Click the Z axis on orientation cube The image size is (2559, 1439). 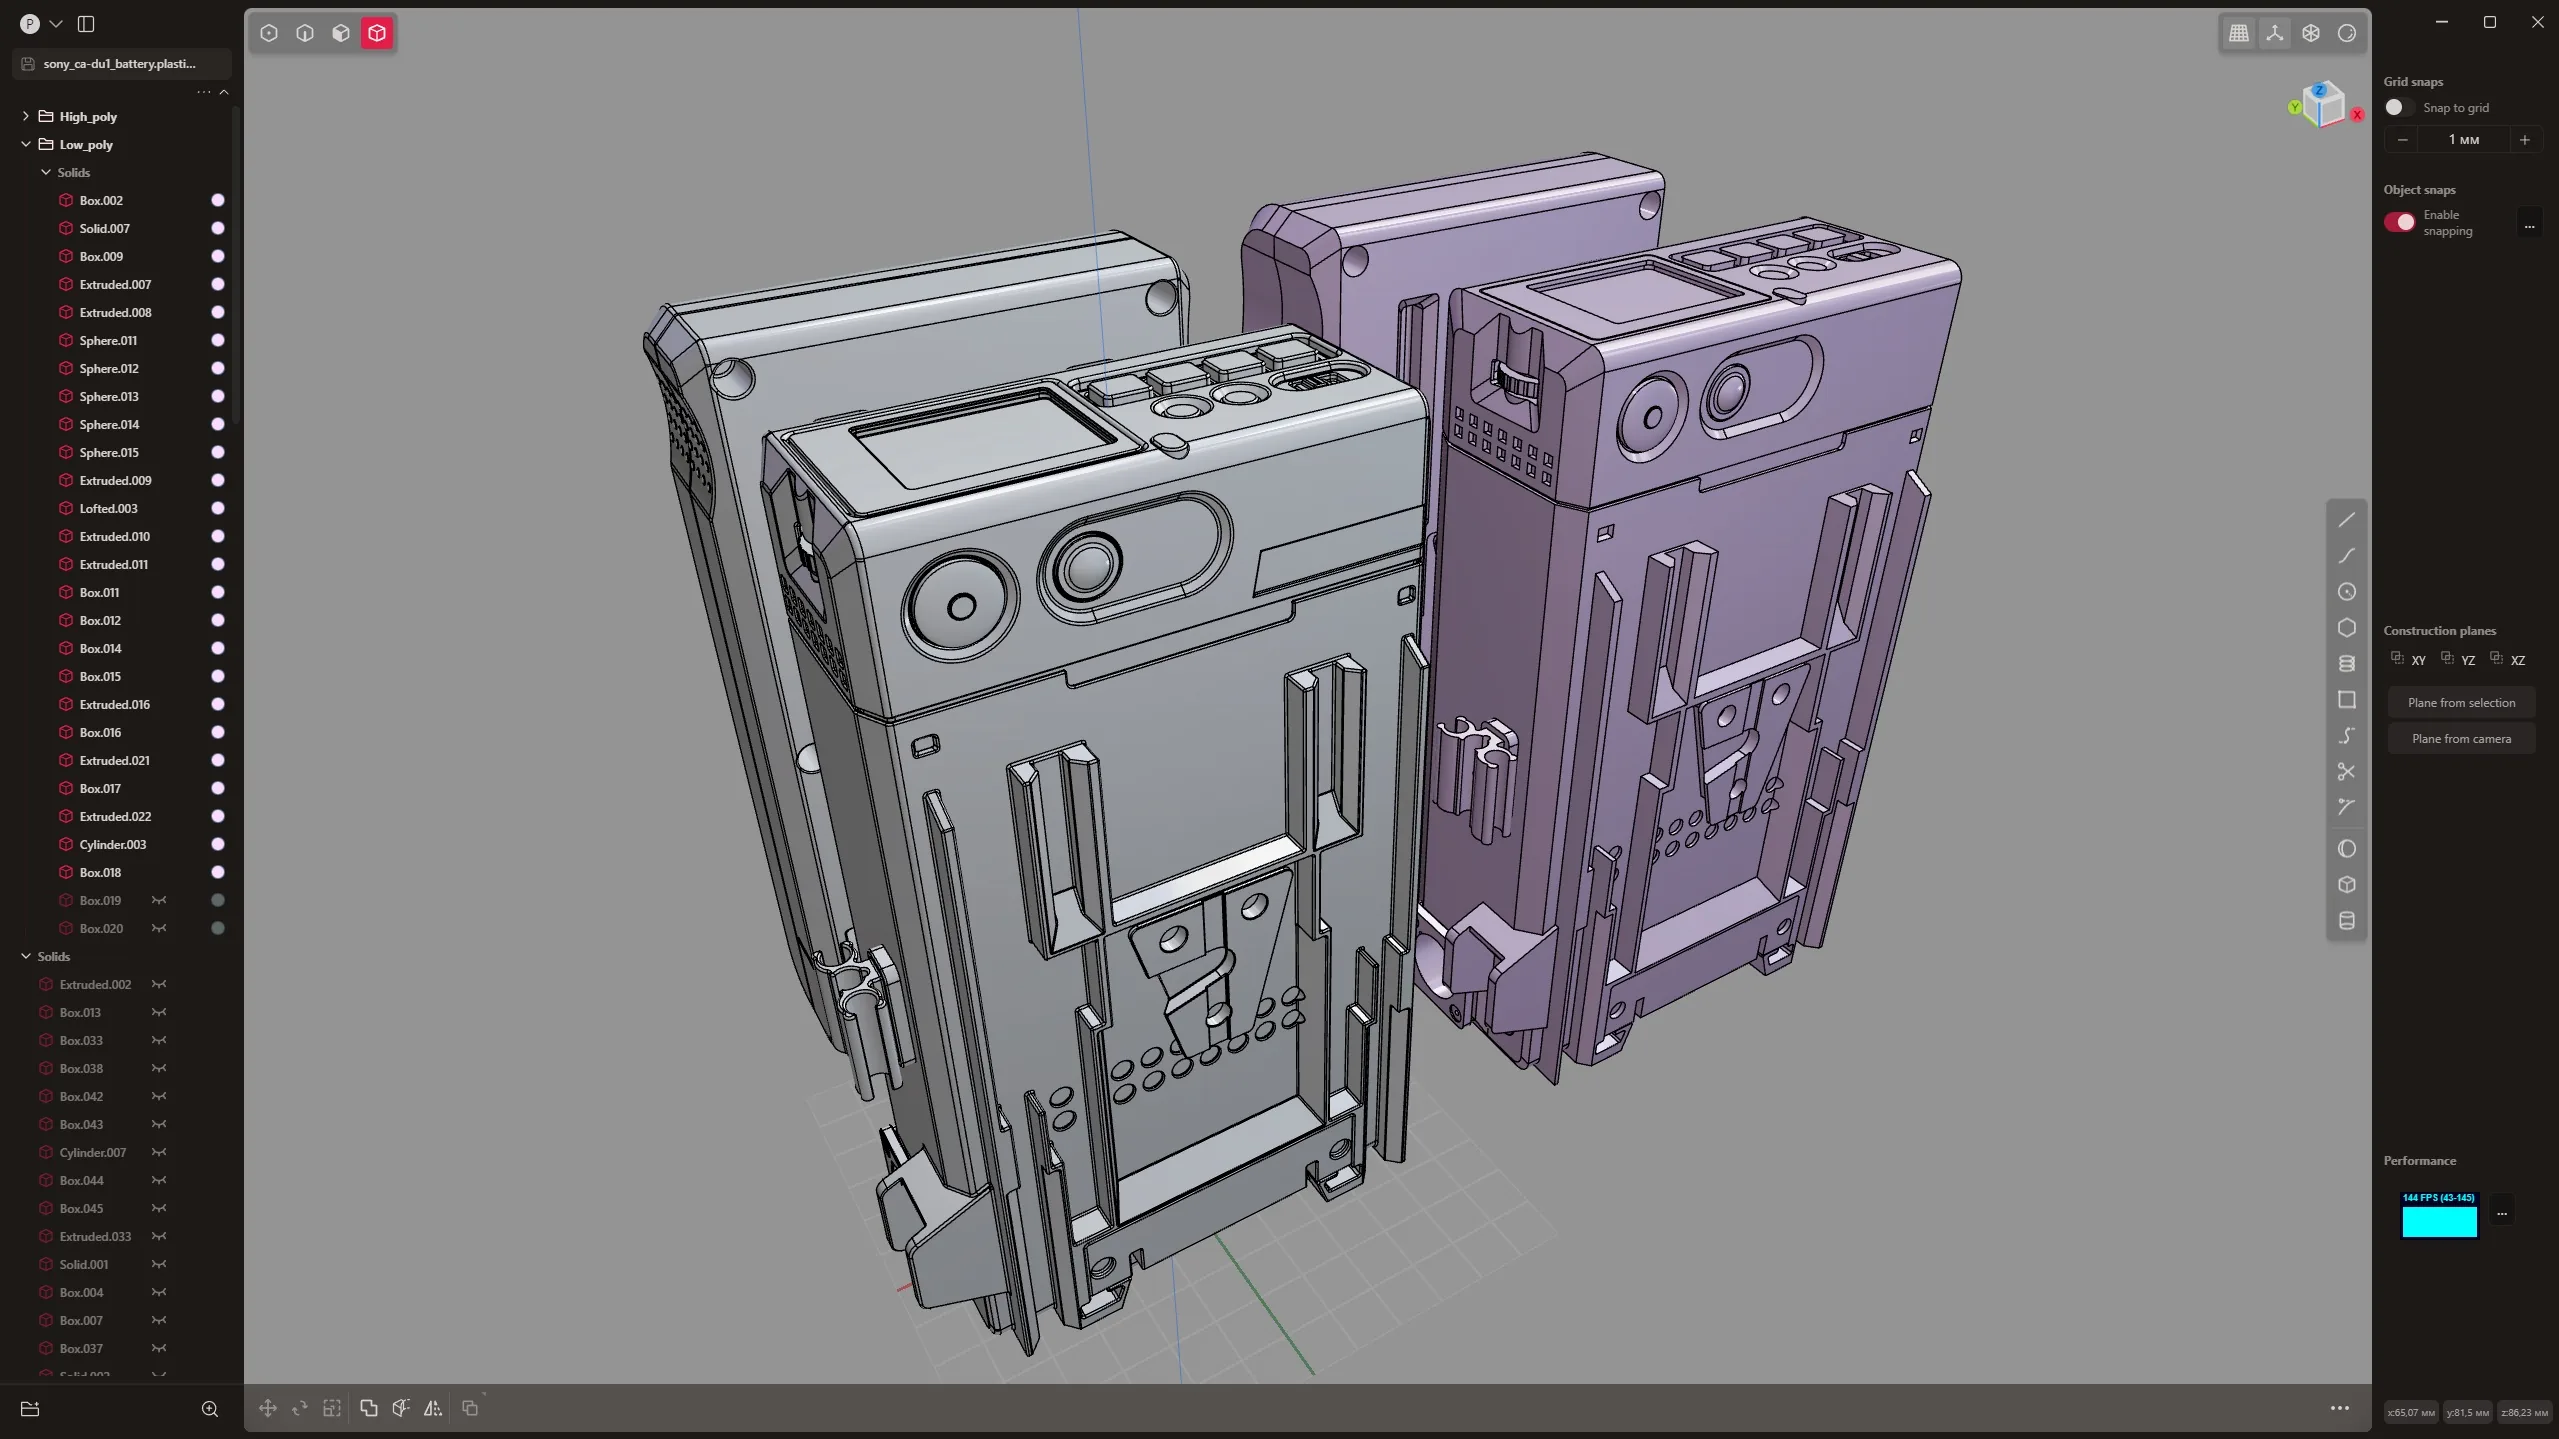pos(2319,90)
